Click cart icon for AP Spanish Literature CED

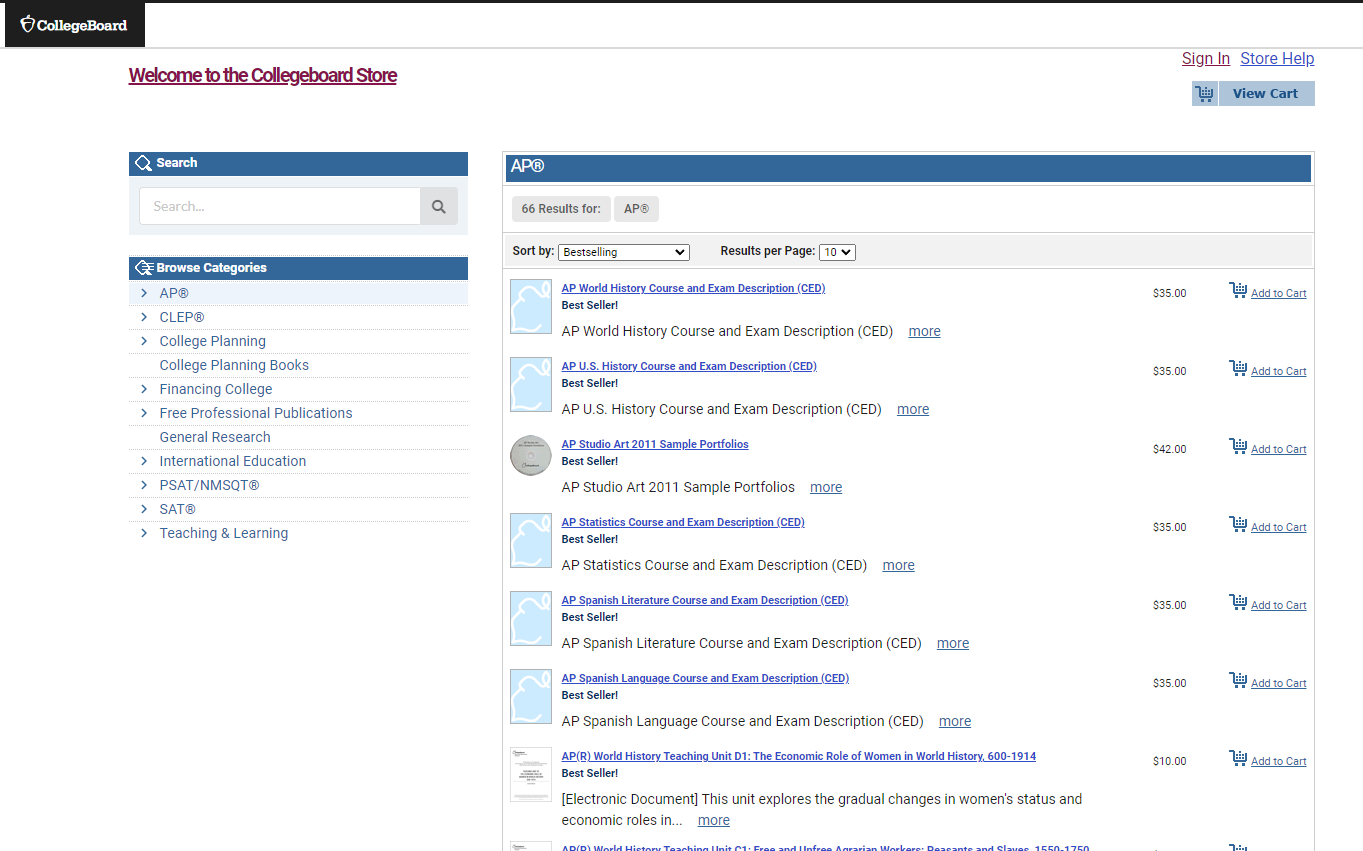point(1238,603)
